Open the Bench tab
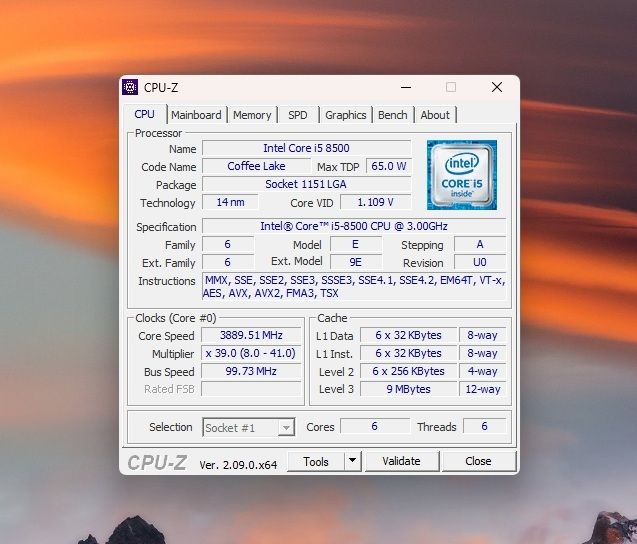 (392, 115)
